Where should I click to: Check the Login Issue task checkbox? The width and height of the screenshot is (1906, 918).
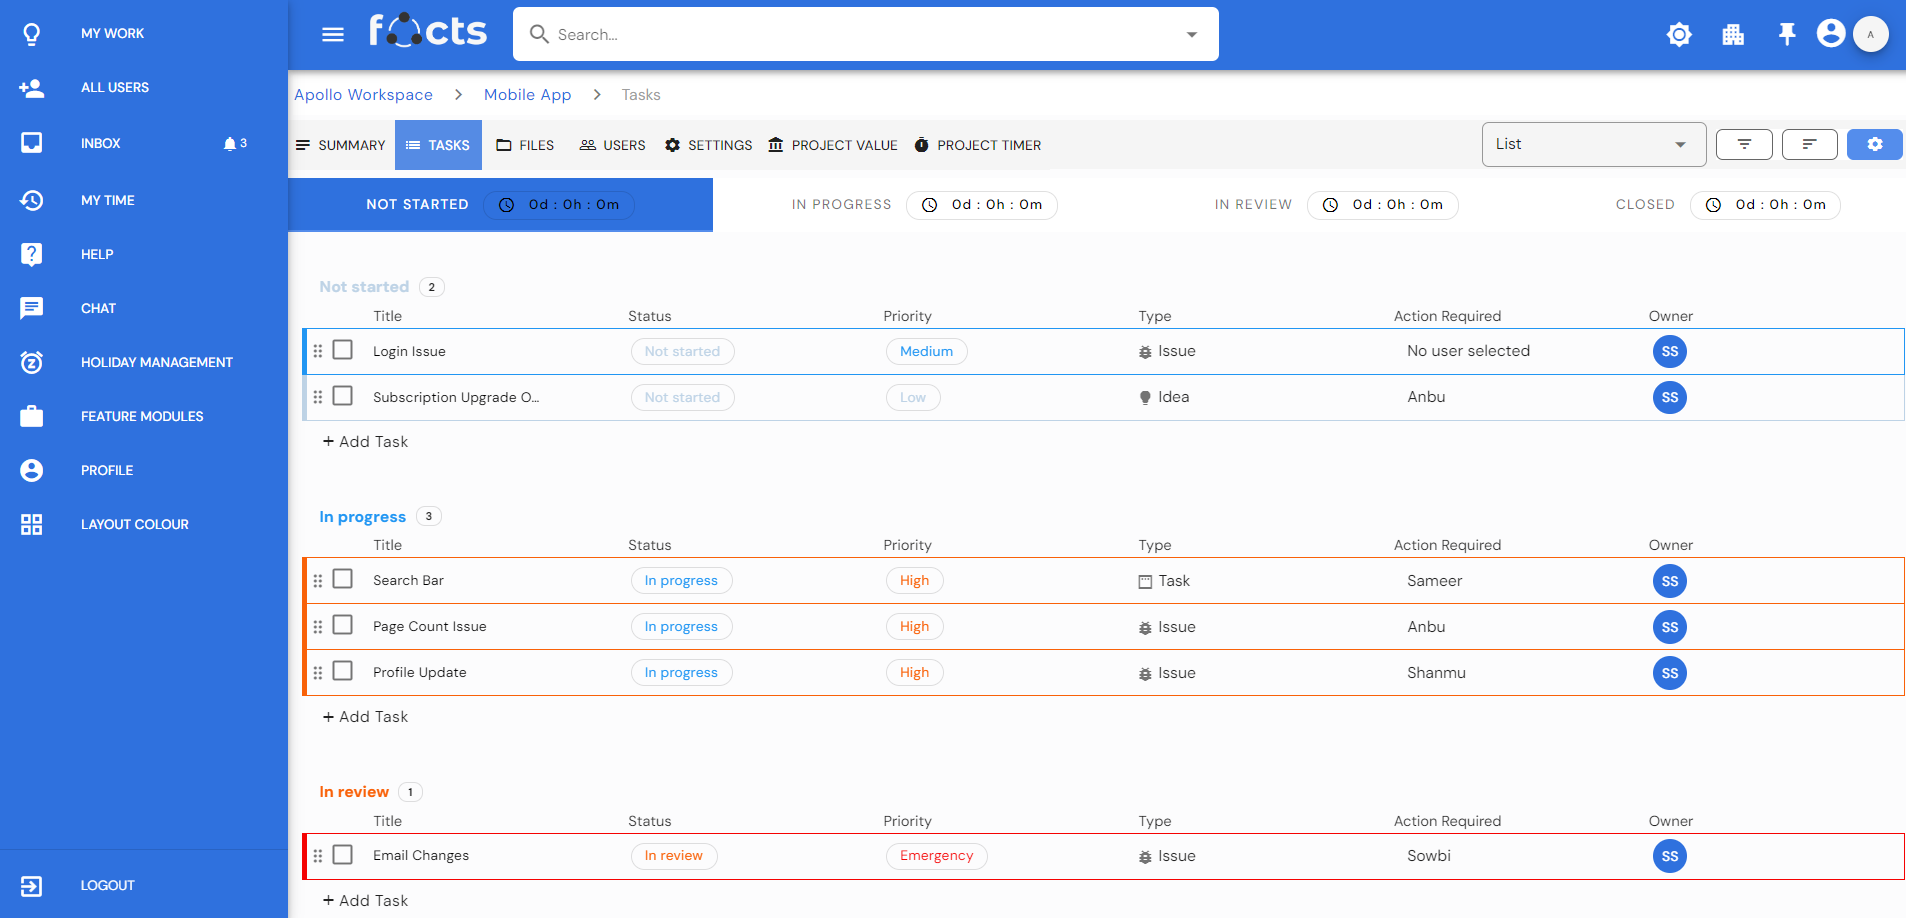(x=343, y=350)
